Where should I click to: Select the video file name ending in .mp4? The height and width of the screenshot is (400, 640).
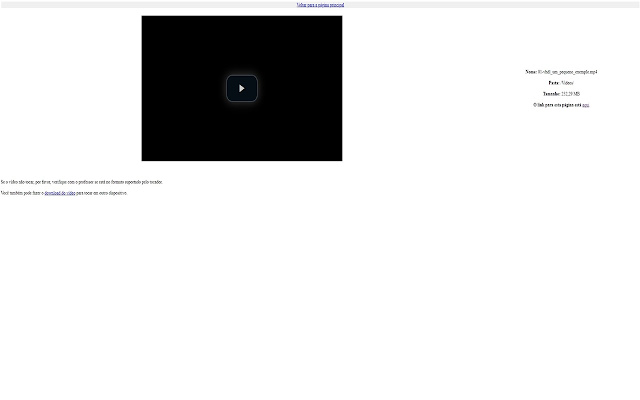tap(567, 72)
